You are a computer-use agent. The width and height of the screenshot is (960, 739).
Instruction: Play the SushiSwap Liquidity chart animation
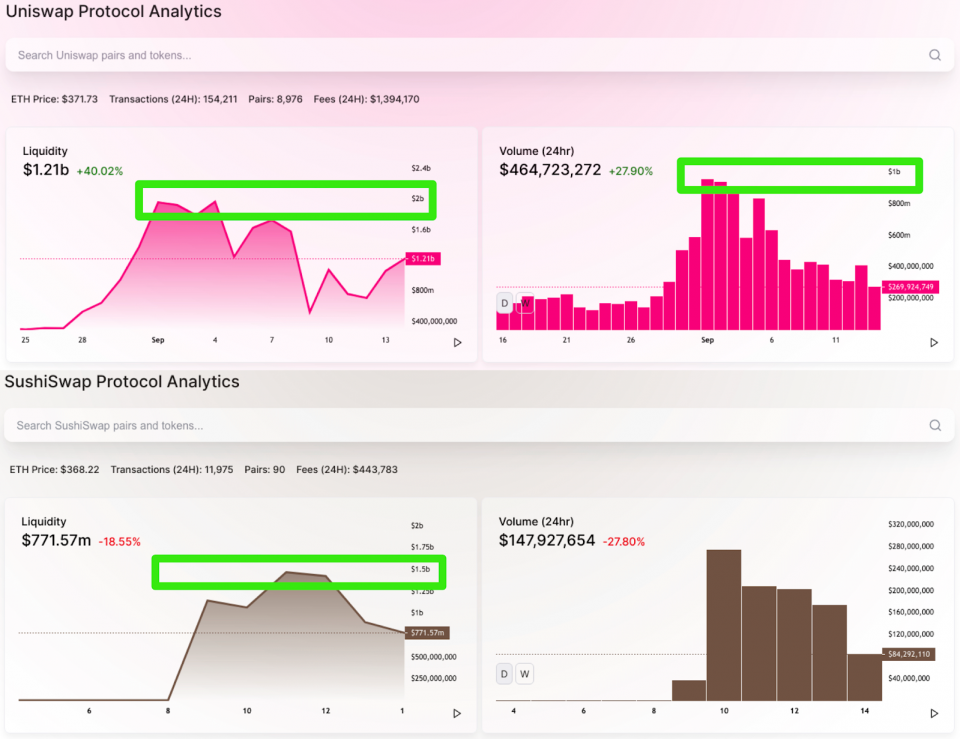(457, 713)
